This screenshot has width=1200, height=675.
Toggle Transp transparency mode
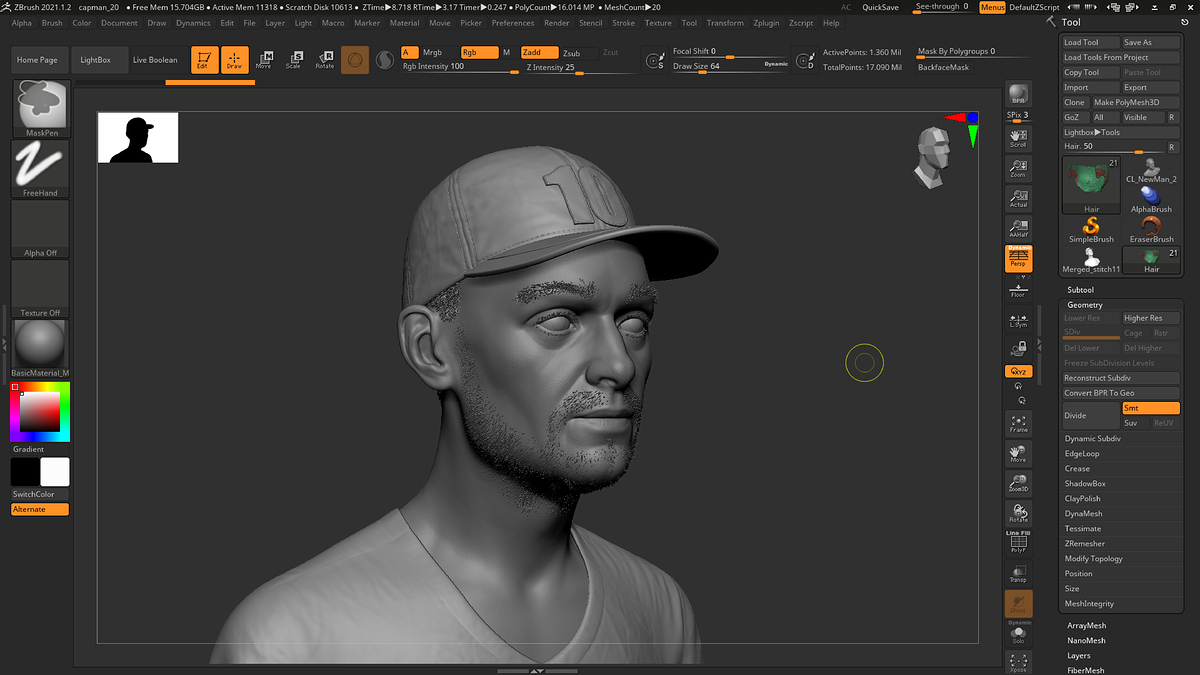(1018, 573)
